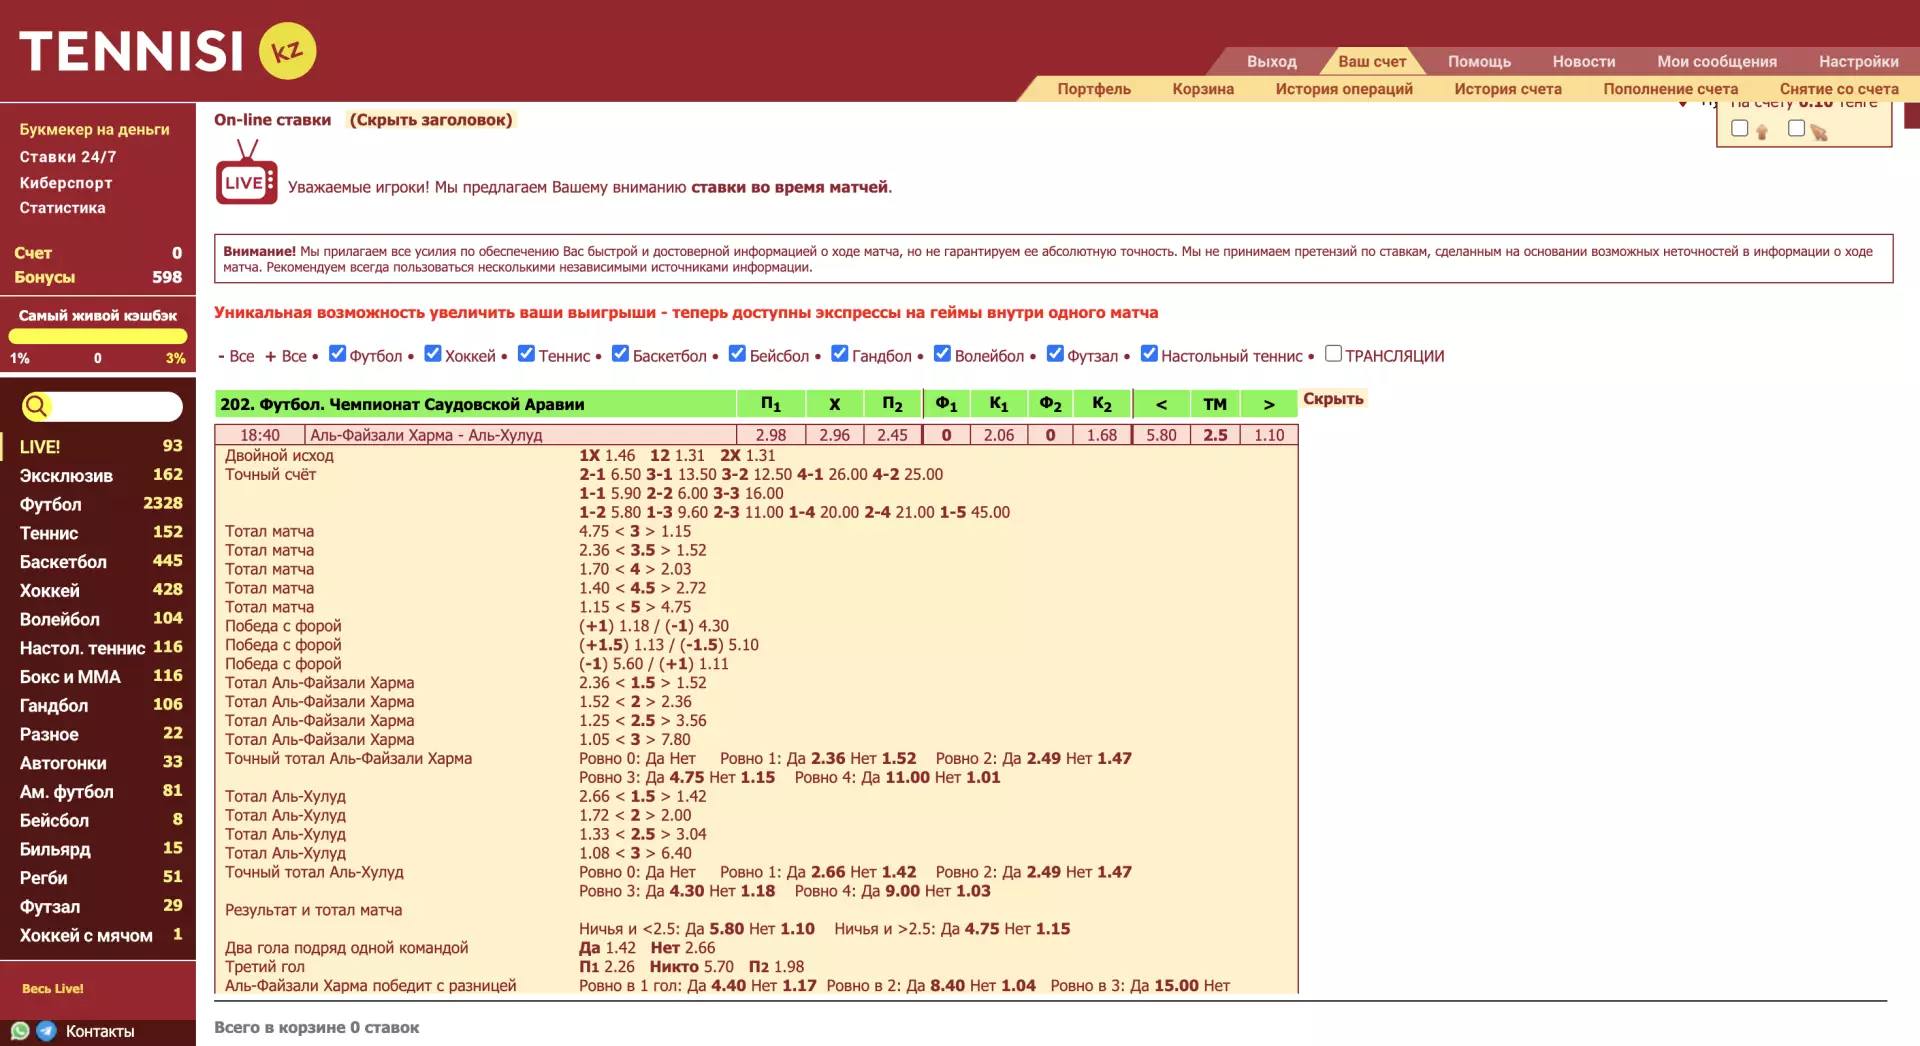1920x1046 pixels.
Task: Open the Контакты link
Action: click(x=100, y=1031)
